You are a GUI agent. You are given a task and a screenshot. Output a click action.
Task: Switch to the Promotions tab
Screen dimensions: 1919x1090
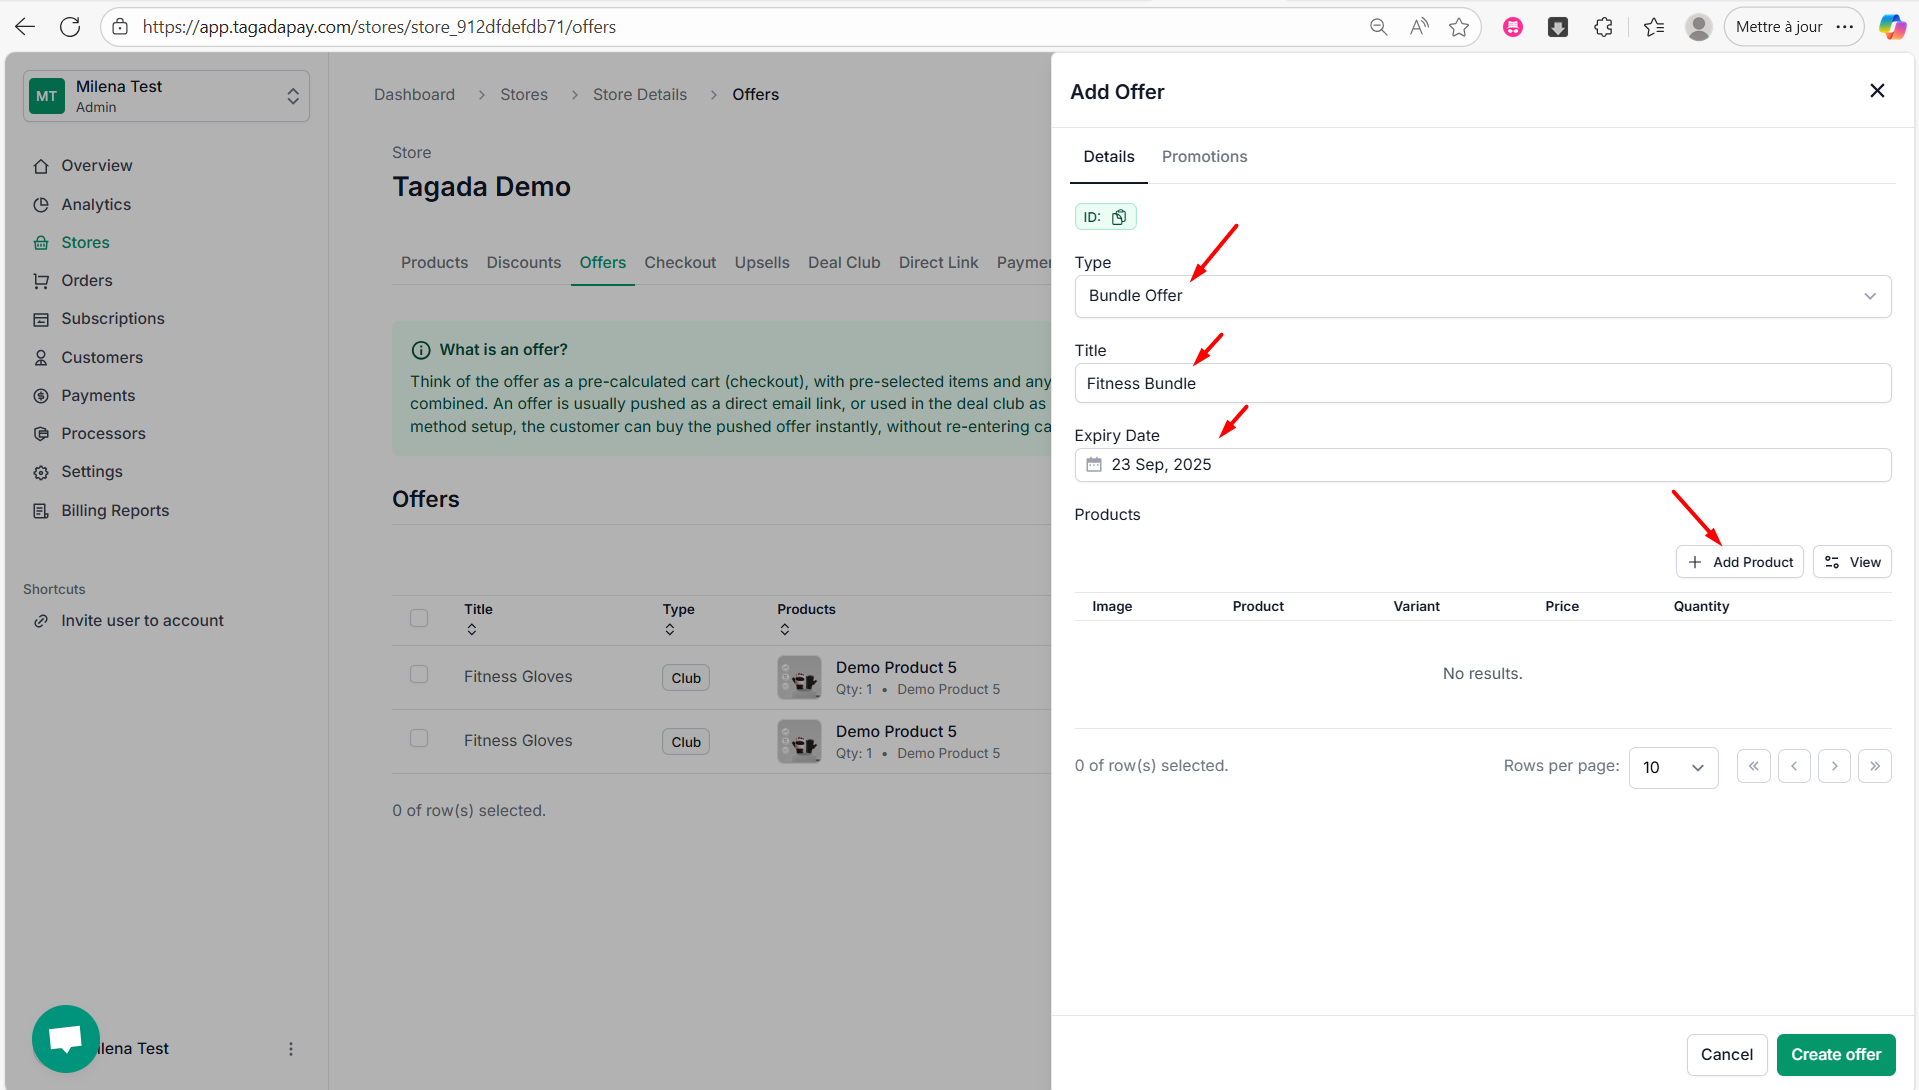[1204, 157]
